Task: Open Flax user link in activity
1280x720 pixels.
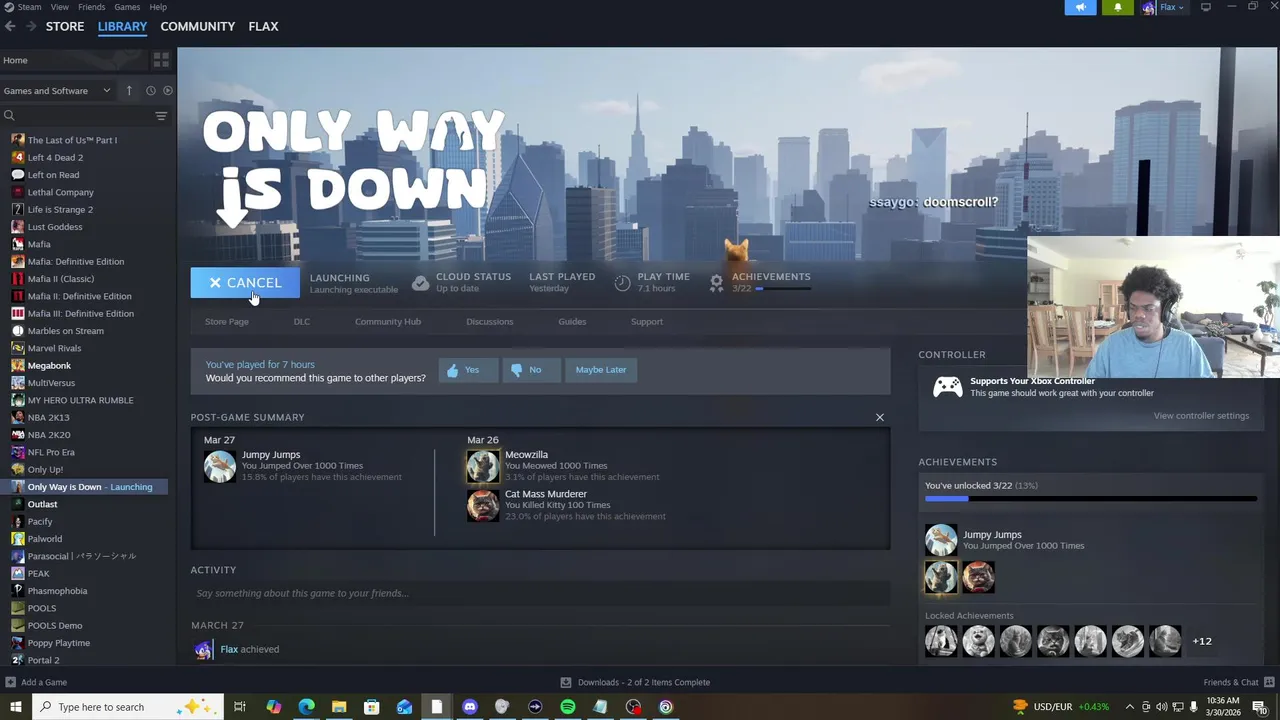Action: [x=229, y=650]
